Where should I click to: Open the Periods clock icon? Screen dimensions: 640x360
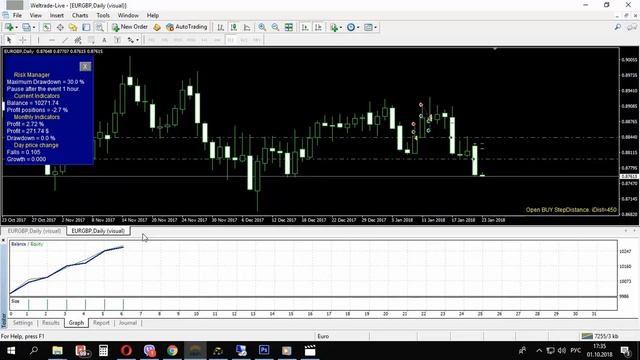351,27
